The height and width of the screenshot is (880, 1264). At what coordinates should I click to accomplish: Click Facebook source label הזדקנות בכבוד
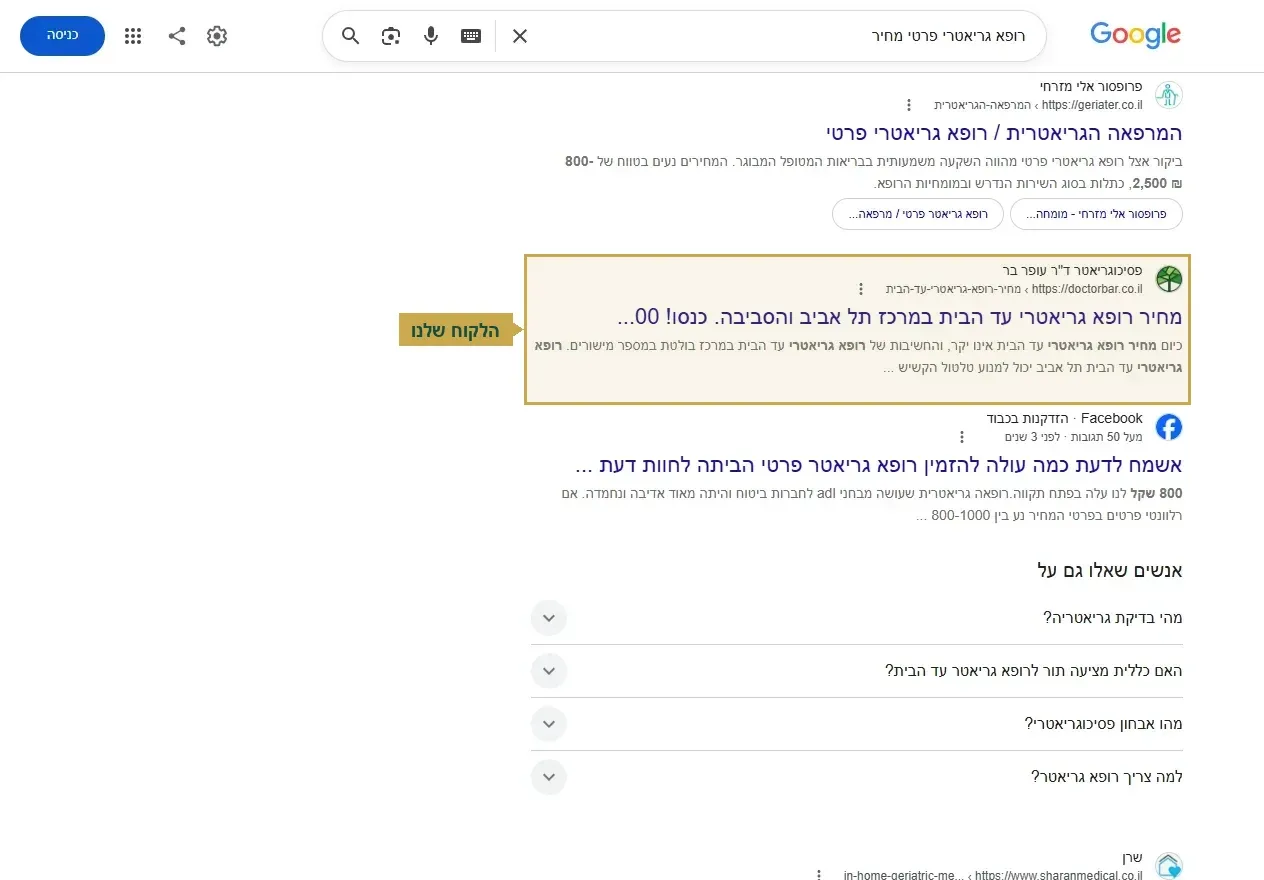pos(1028,418)
